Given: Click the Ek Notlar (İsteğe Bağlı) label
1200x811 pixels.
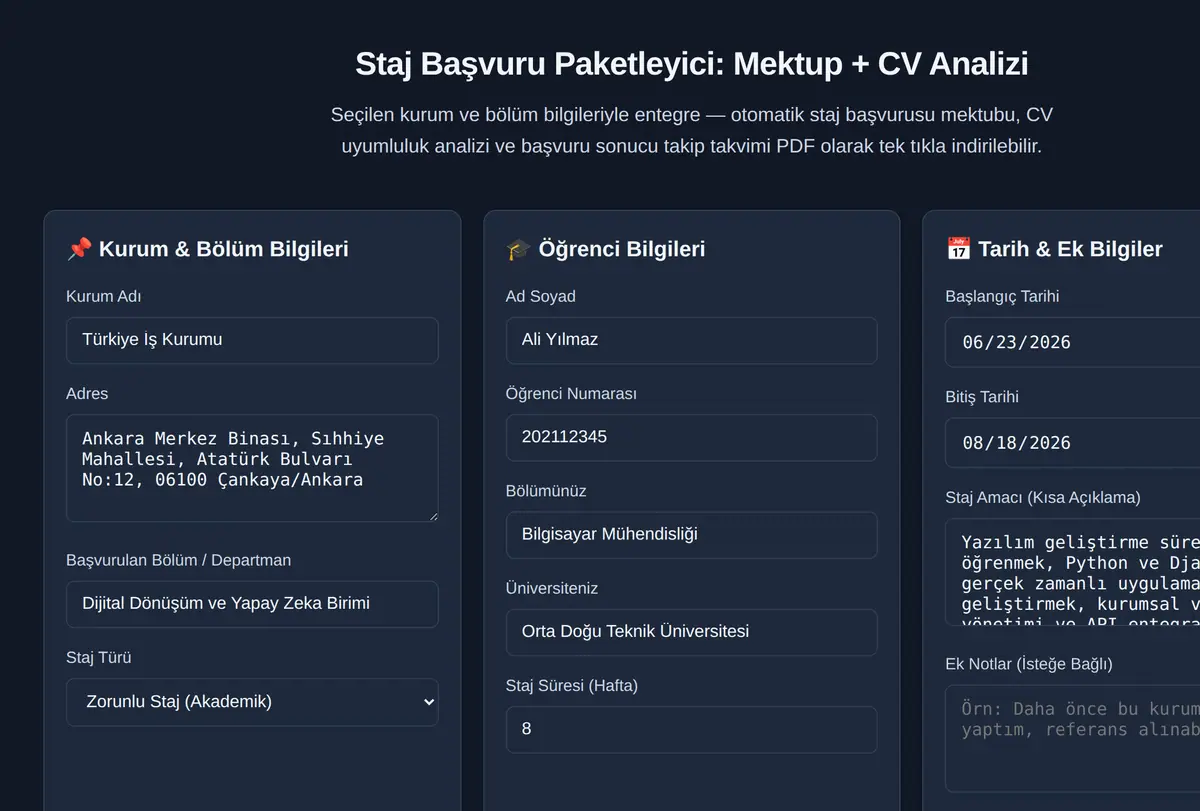Looking at the screenshot, I should point(1029,664).
